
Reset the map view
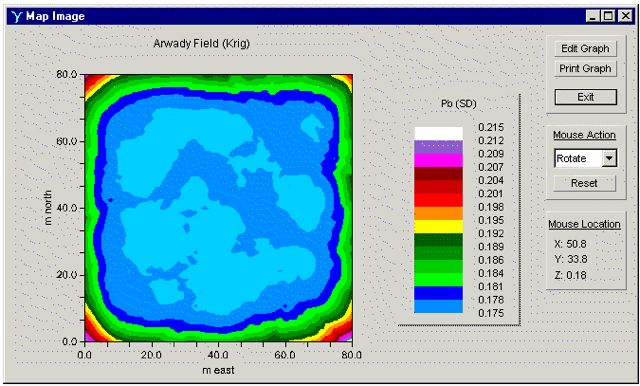pyautogui.click(x=584, y=183)
